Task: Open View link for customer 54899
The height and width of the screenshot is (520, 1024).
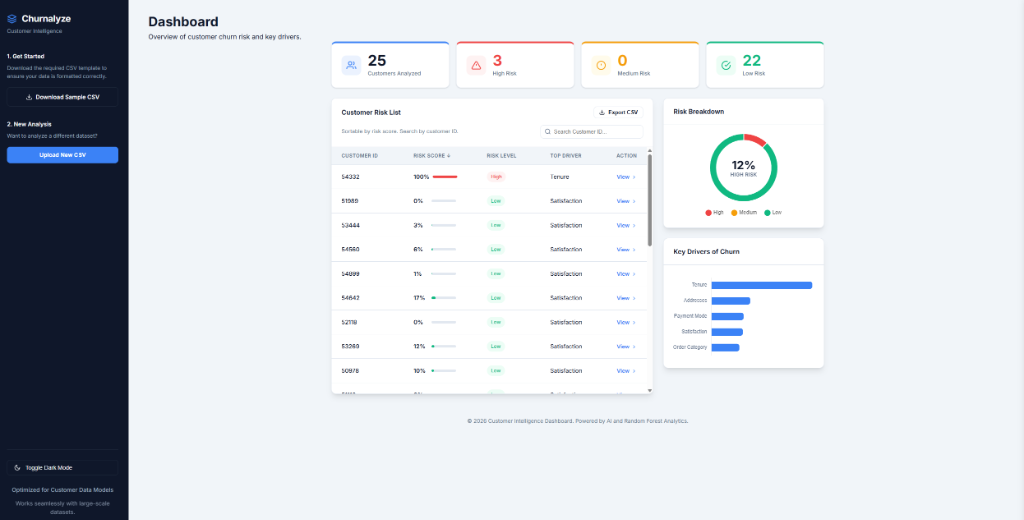Action: (626, 274)
